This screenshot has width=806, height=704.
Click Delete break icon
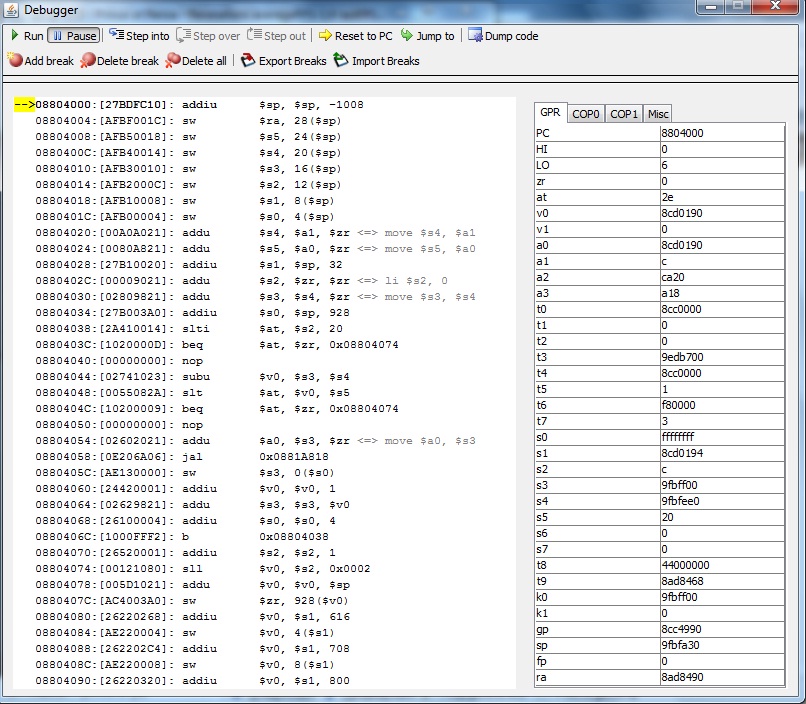88,61
